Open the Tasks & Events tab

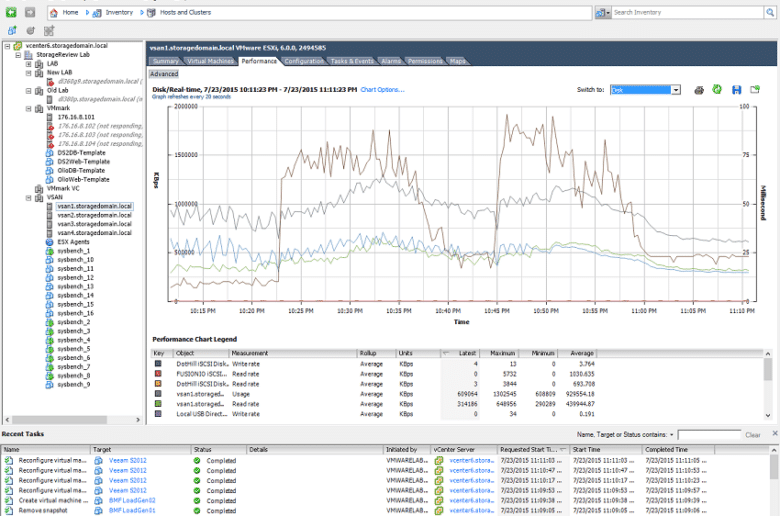click(352, 61)
